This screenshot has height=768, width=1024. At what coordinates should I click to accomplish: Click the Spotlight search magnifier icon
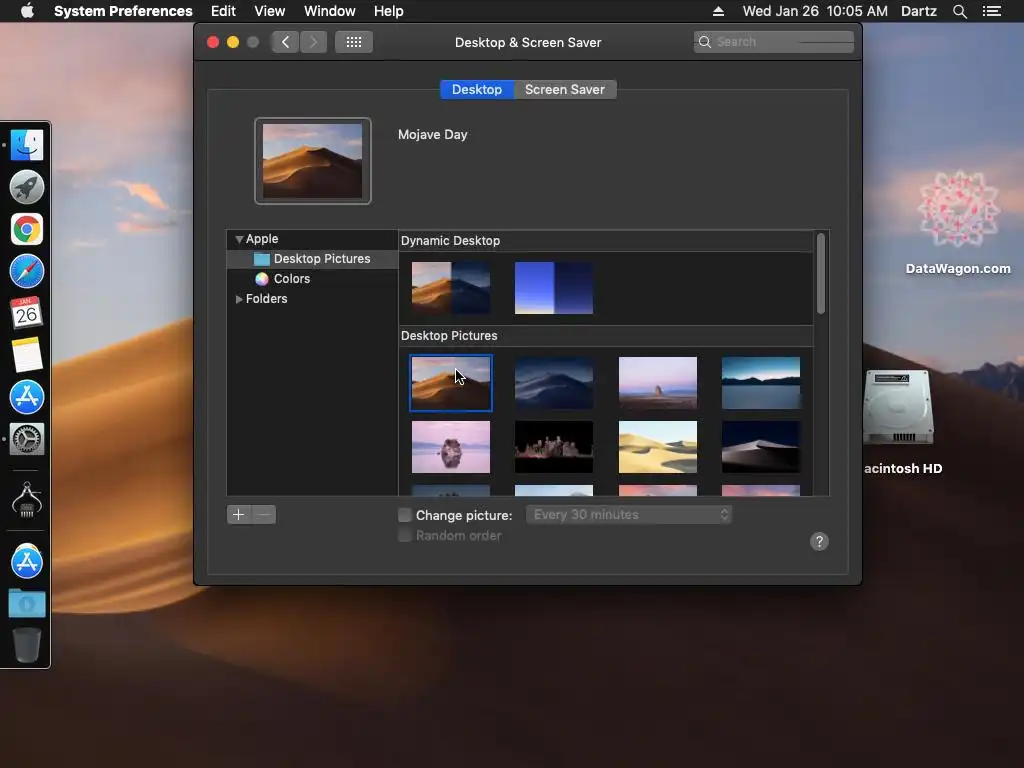(959, 11)
